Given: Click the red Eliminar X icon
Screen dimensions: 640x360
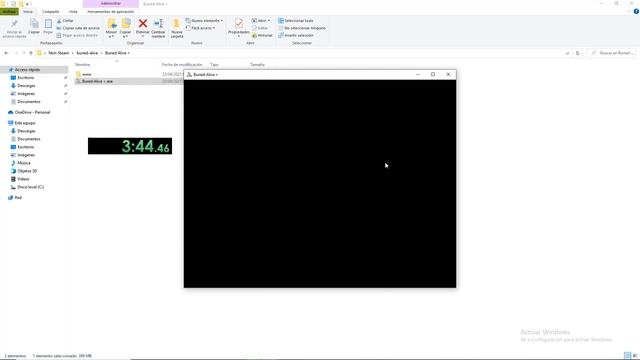Looking at the screenshot, I should [143, 24].
